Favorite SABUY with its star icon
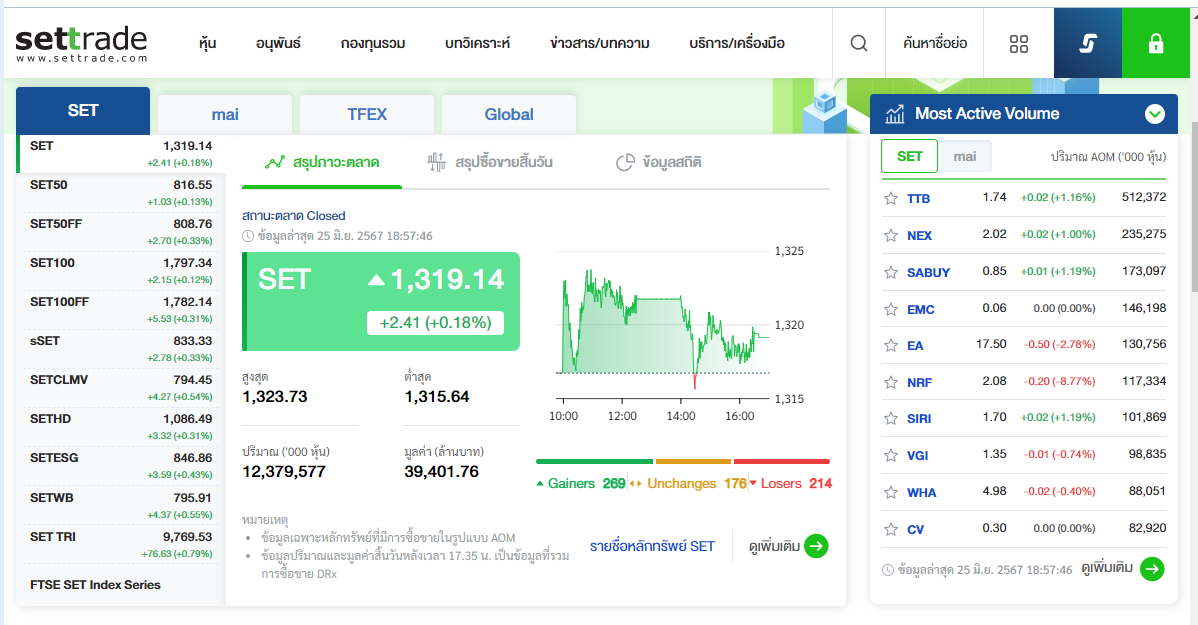This screenshot has width=1198, height=625. point(891,272)
